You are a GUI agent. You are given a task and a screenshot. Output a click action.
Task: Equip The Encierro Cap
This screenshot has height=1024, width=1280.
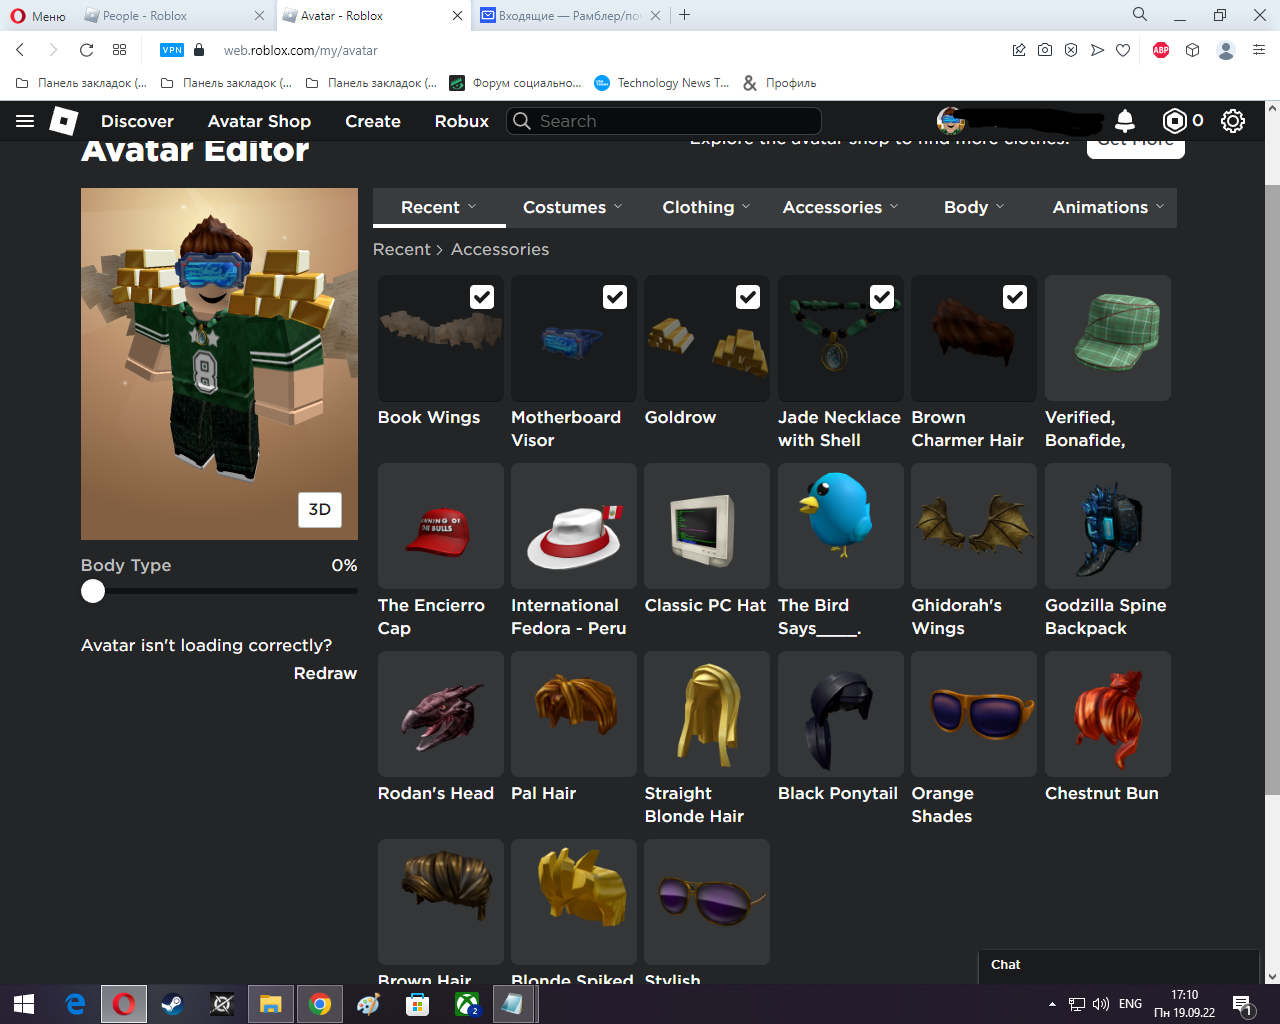441,526
